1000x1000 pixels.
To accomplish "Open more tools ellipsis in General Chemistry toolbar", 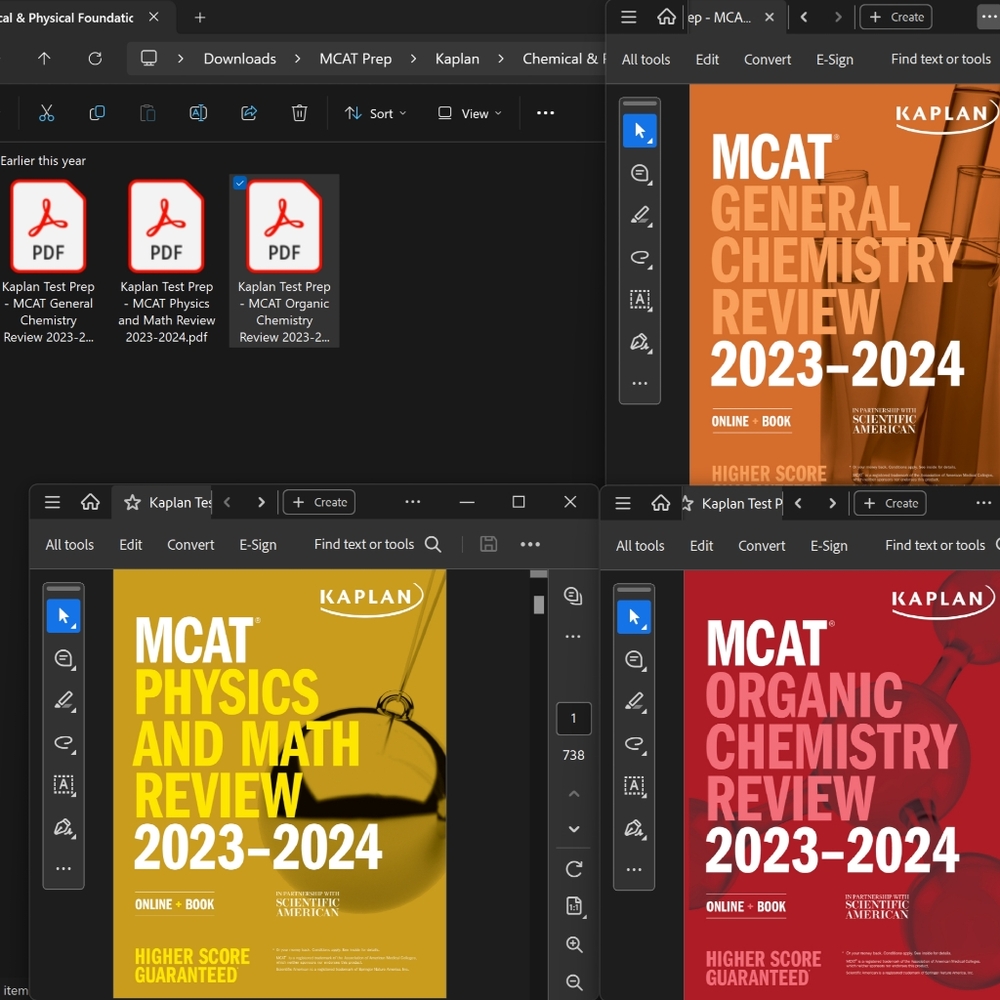I will (x=640, y=383).
